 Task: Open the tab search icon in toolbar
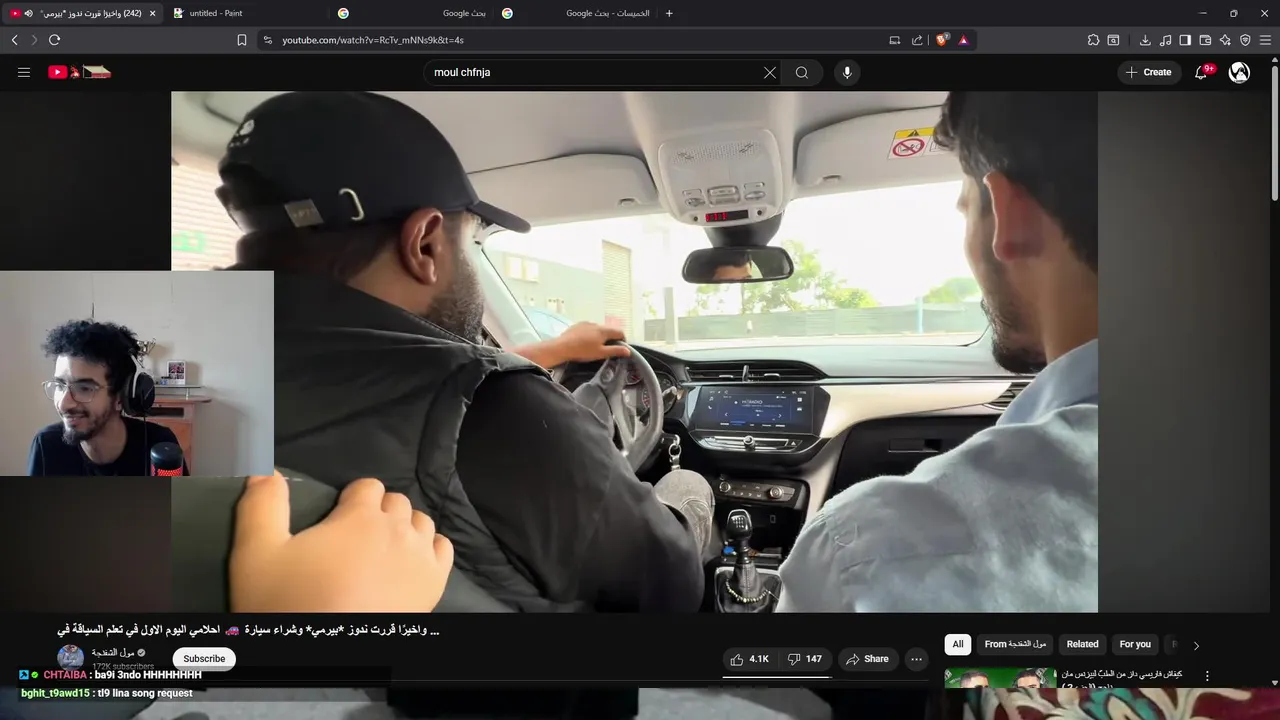pos(1113,40)
